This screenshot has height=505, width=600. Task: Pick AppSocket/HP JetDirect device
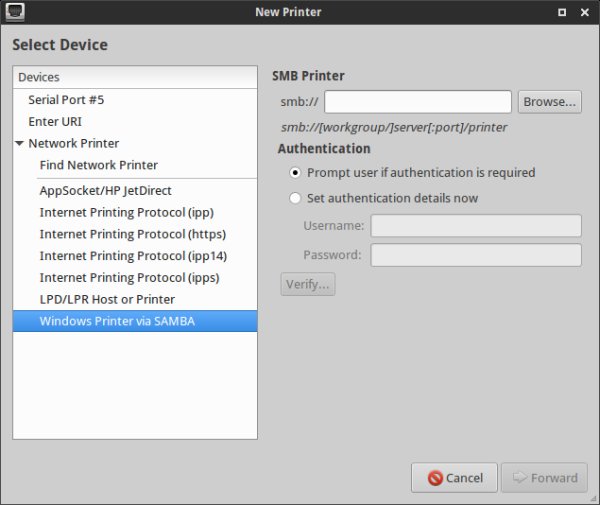(x=106, y=190)
